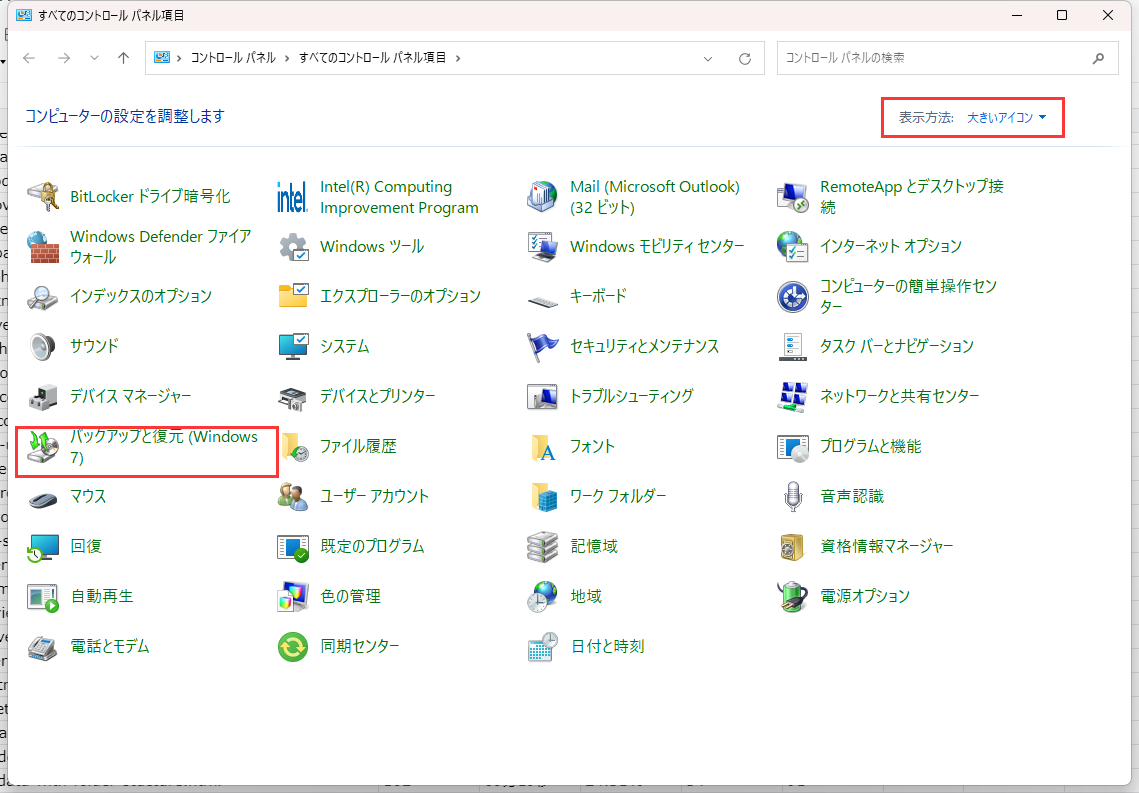Open the 電源オプション battery icon
The width and height of the screenshot is (1139, 793).
[x=792, y=597]
